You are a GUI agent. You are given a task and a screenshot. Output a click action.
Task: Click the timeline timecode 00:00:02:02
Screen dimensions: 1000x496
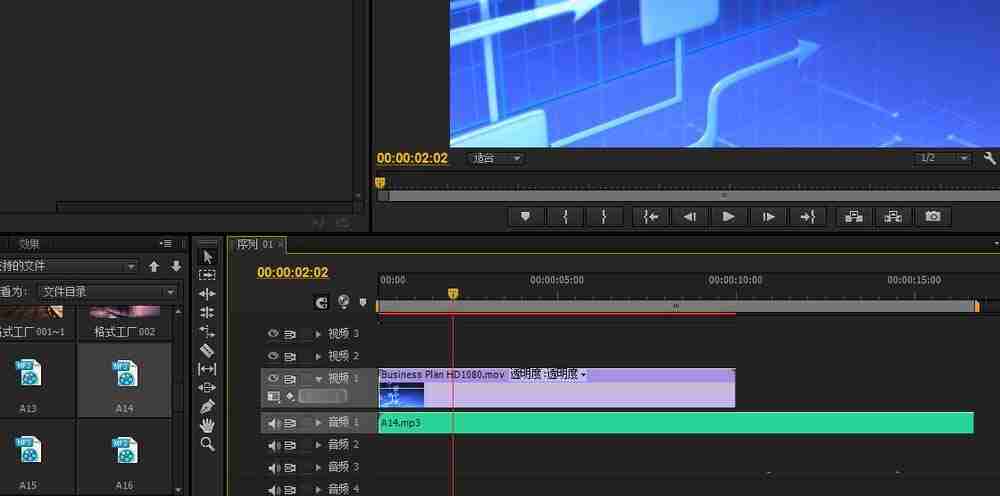(x=293, y=272)
